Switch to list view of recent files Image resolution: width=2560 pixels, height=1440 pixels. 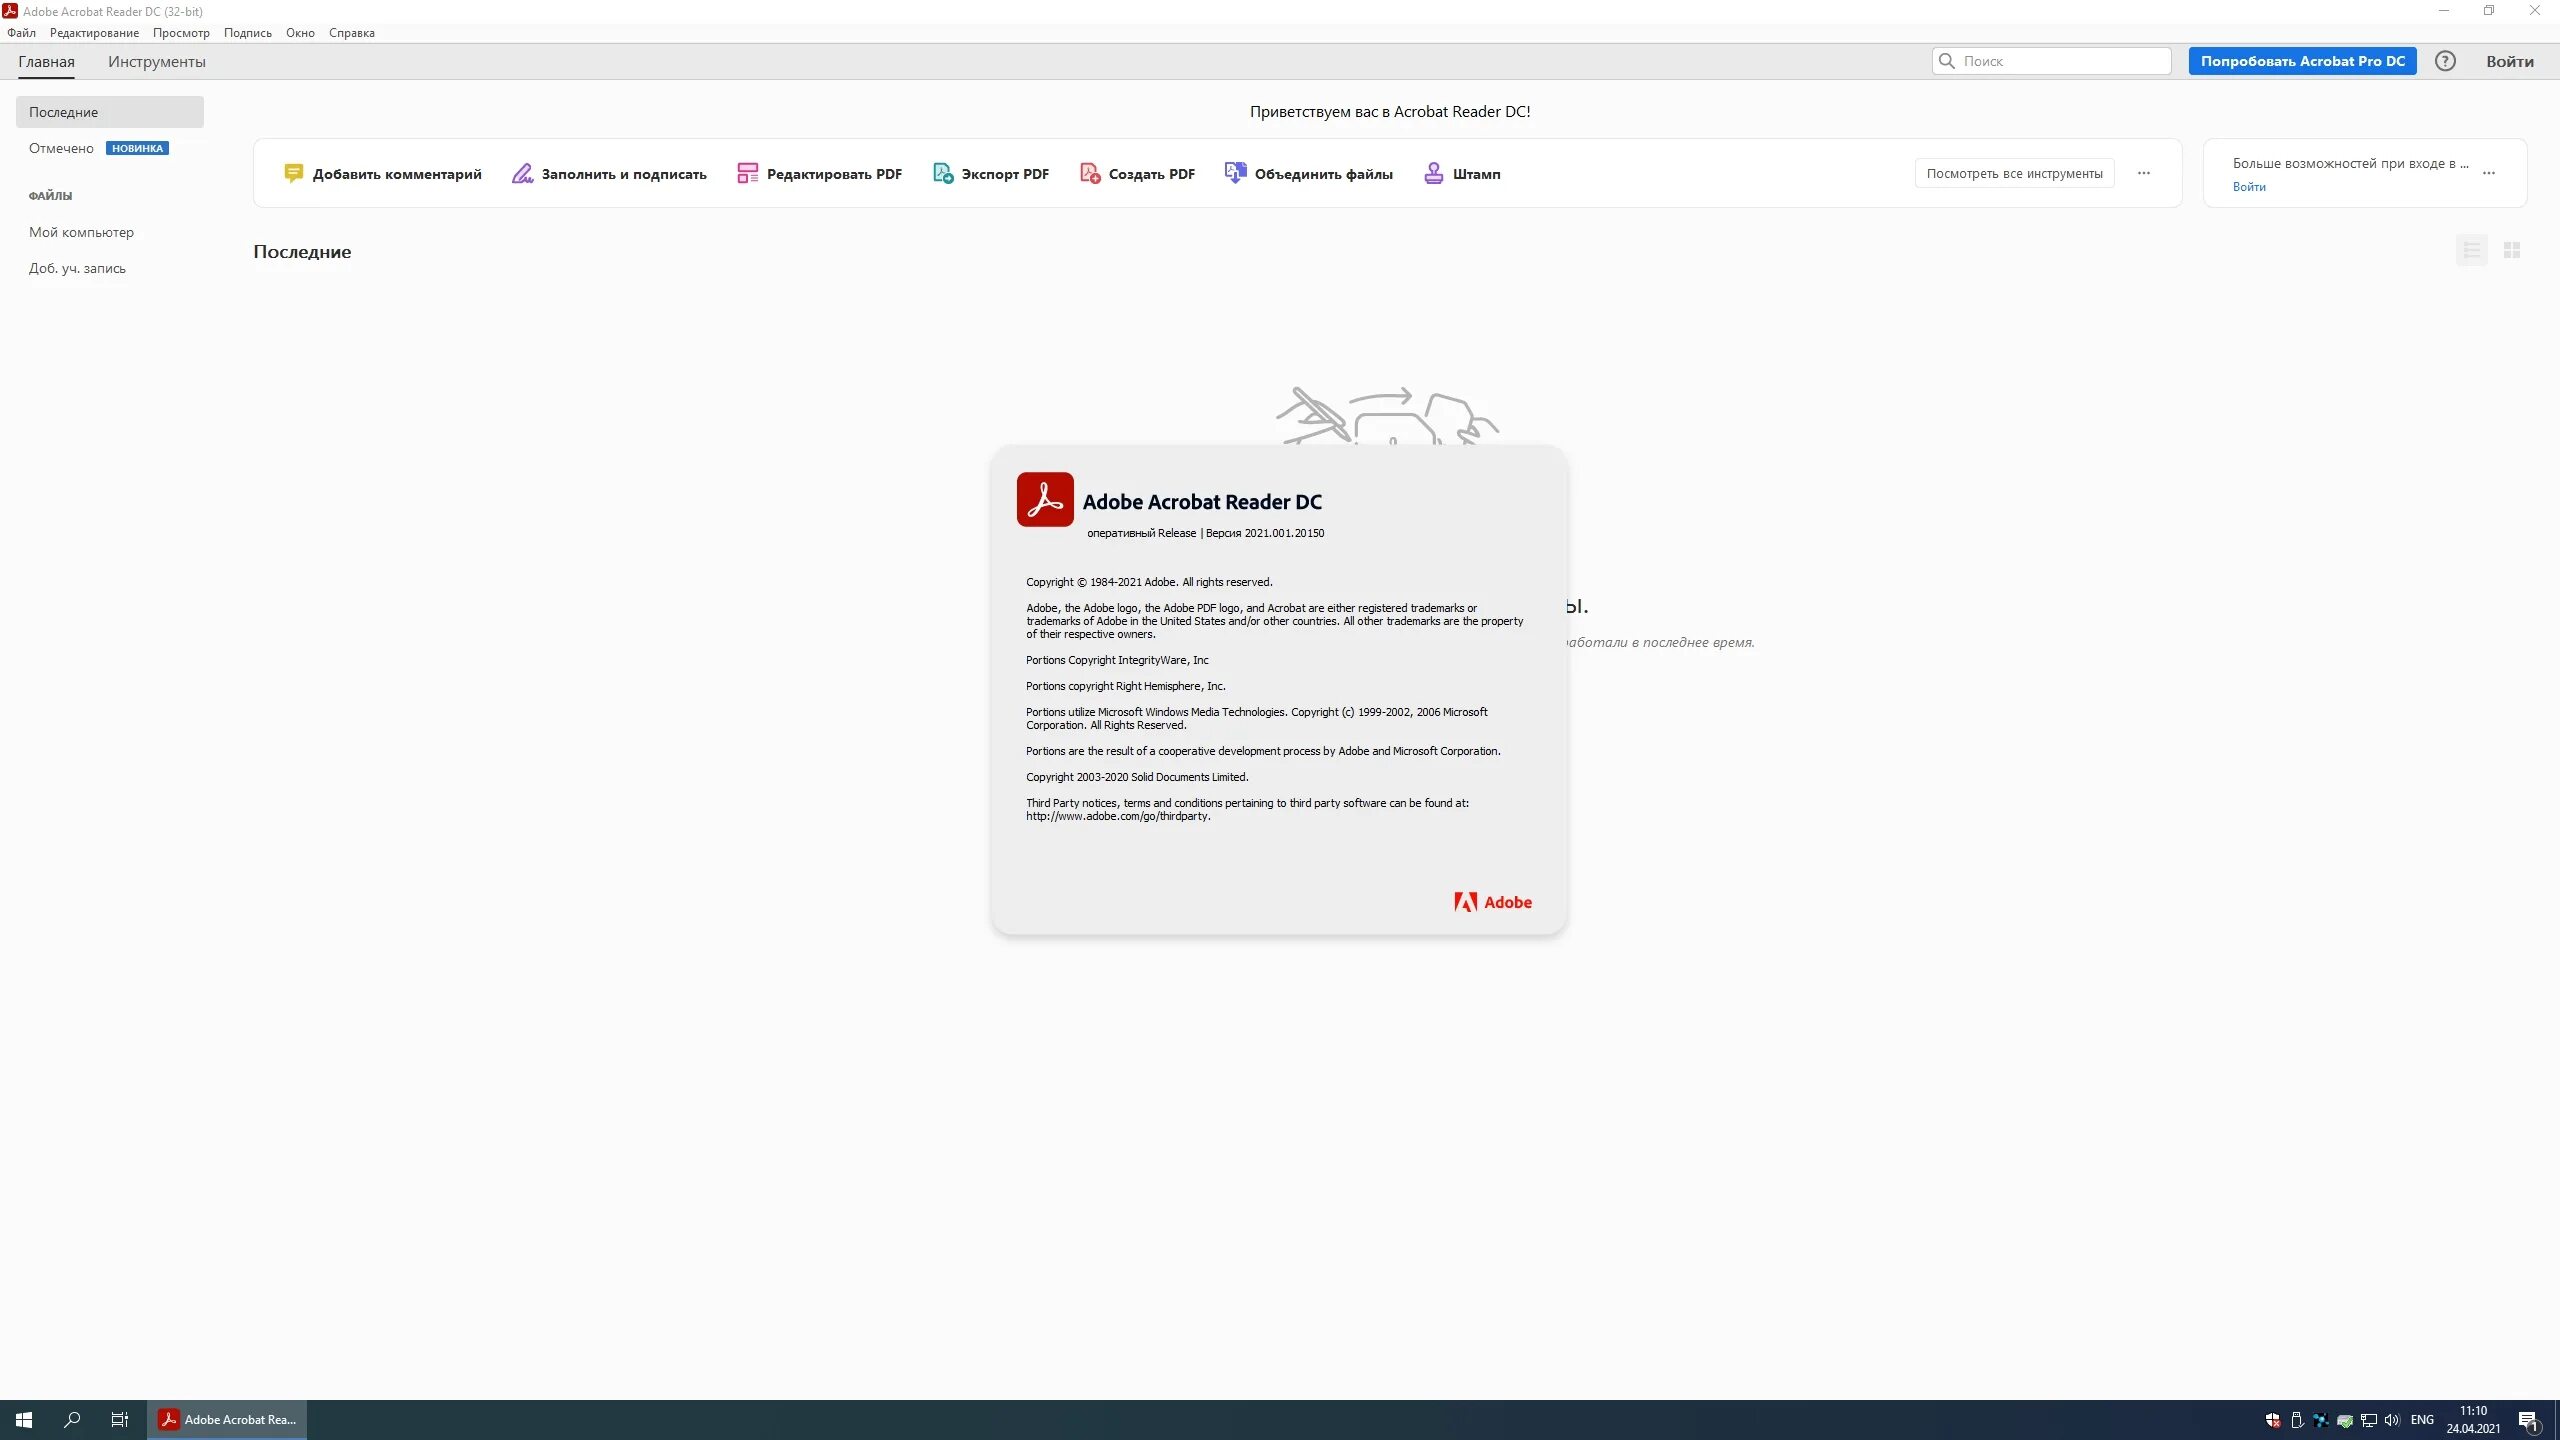pyautogui.click(x=2472, y=250)
